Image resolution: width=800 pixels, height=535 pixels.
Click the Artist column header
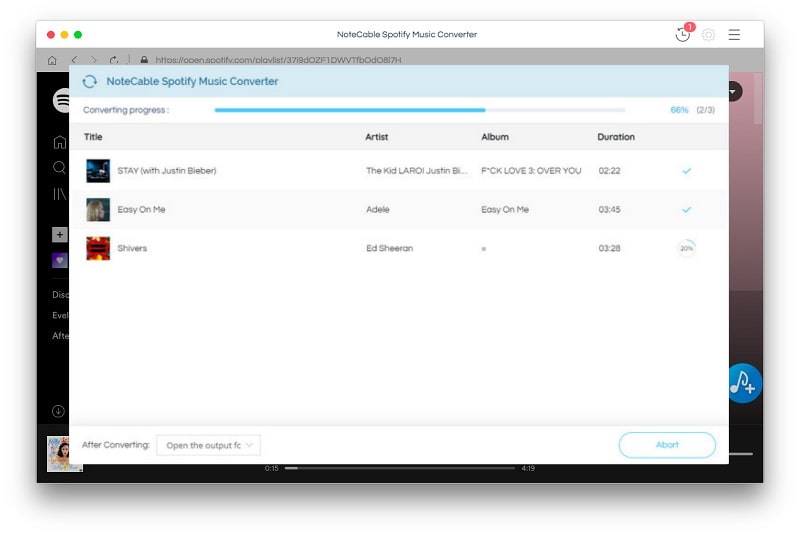click(x=377, y=137)
